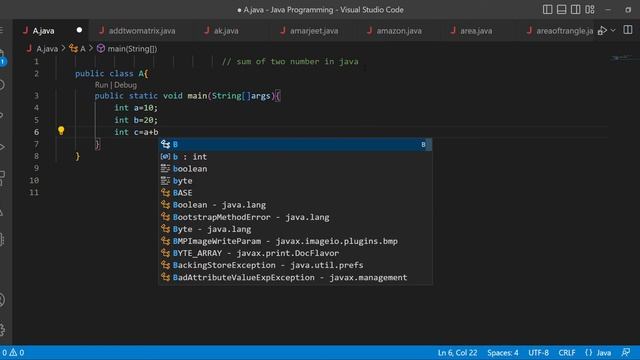
Task: Click Debug code lens above main
Action: coord(125,85)
